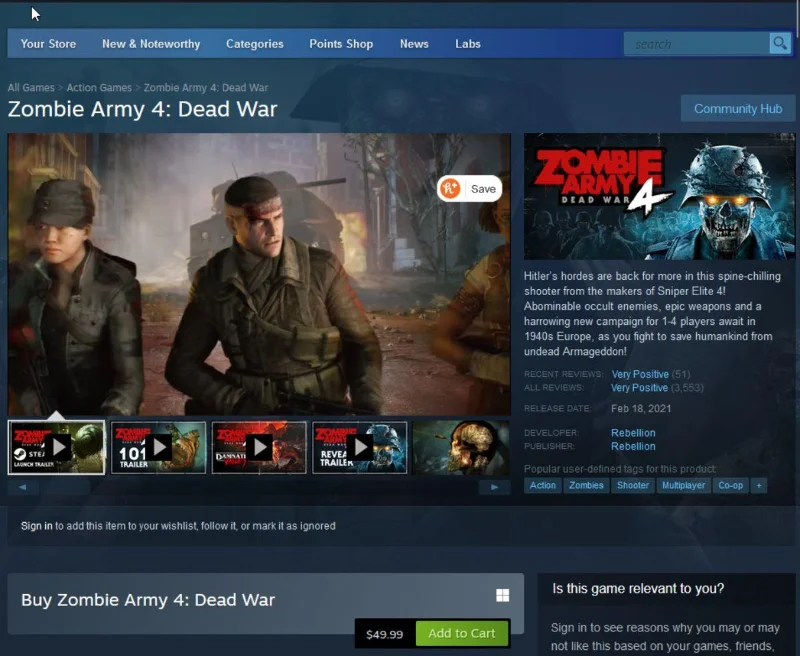Click the search magnifier icon
800x656 pixels.
pyautogui.click(x=780, y=44)
